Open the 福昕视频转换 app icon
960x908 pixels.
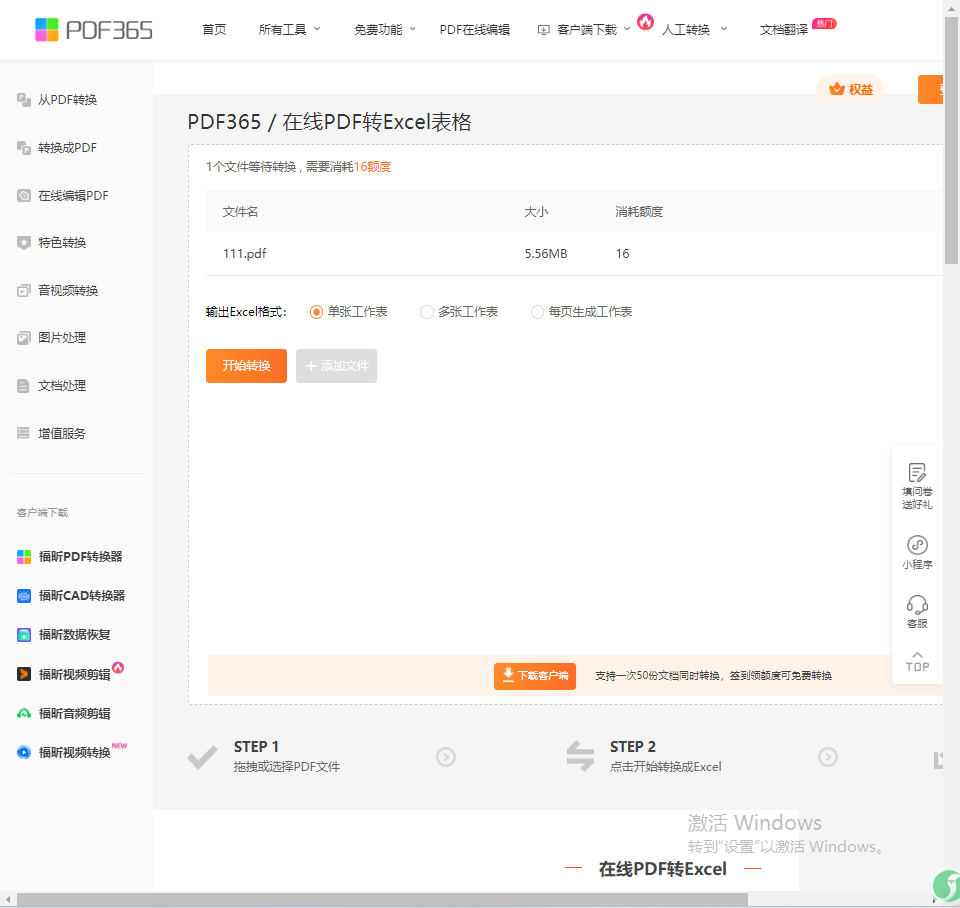(24, 752)
